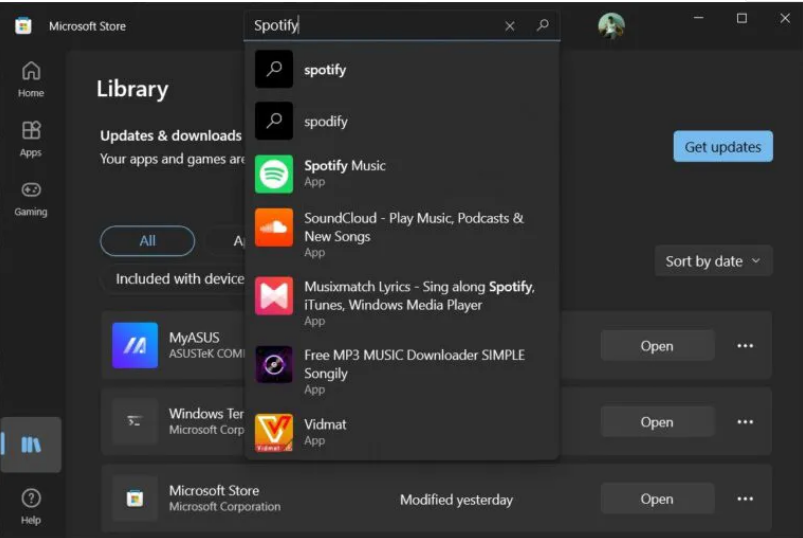Viewport: 803px width, 538px height.
Task: Select Spotify Music app result
Action: click(402, 174)
